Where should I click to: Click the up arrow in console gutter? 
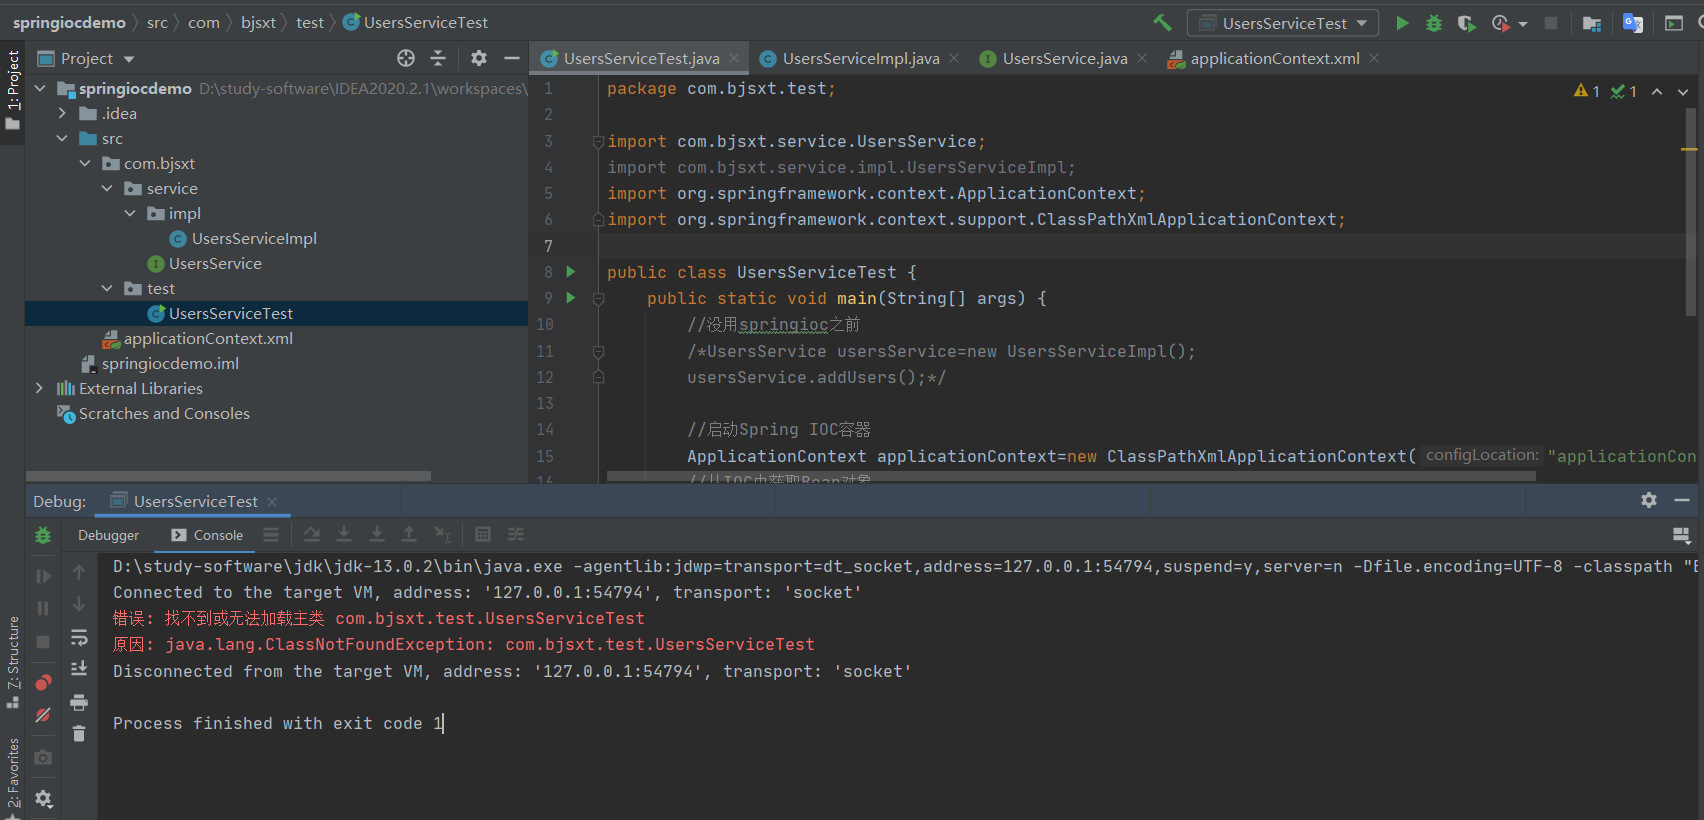[79, 572]
